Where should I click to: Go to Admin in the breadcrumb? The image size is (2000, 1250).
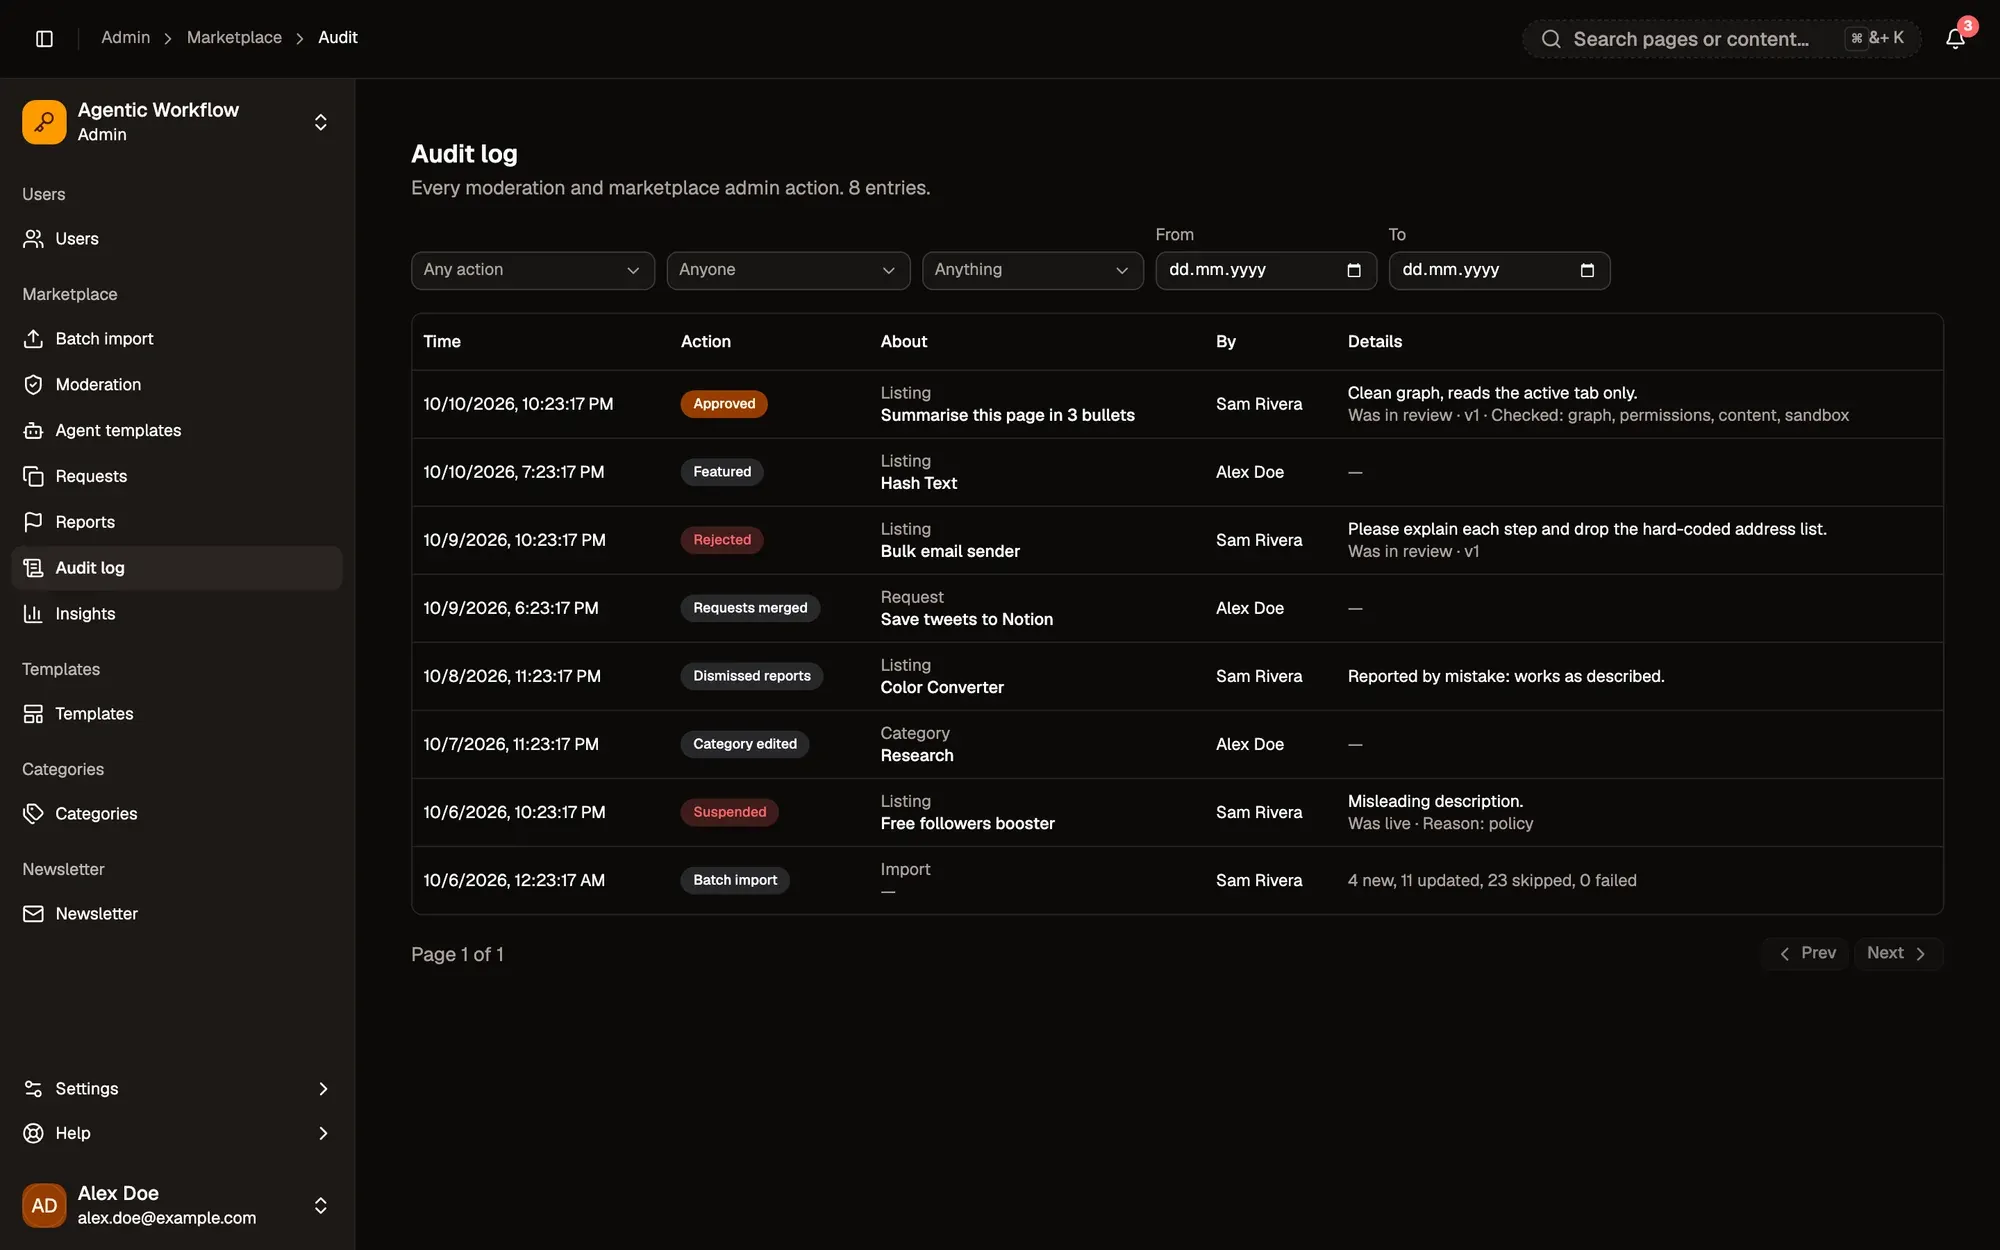point(125,38)
